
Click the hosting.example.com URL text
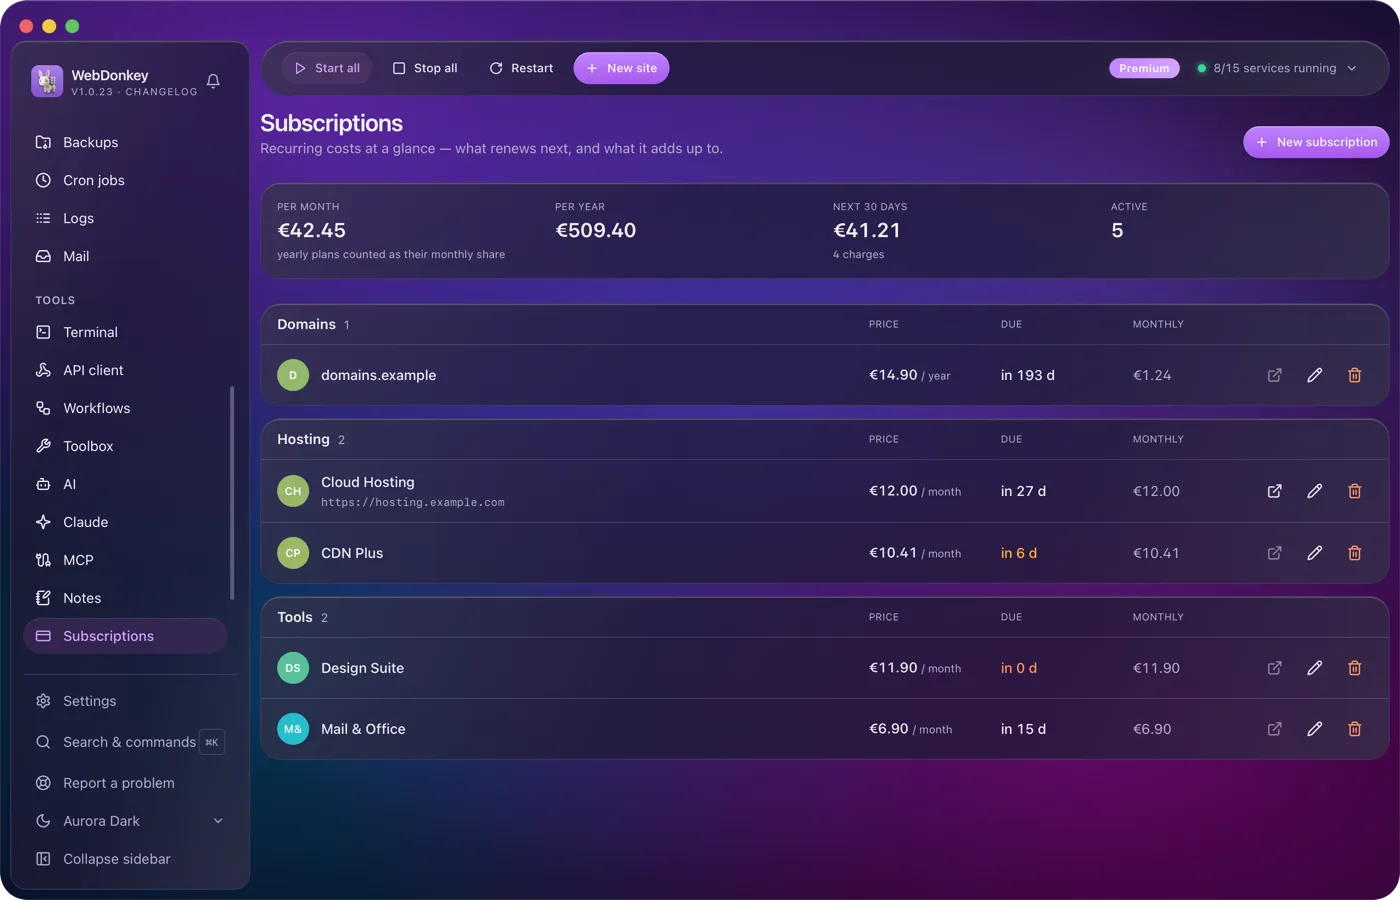(x=413, y=503)
